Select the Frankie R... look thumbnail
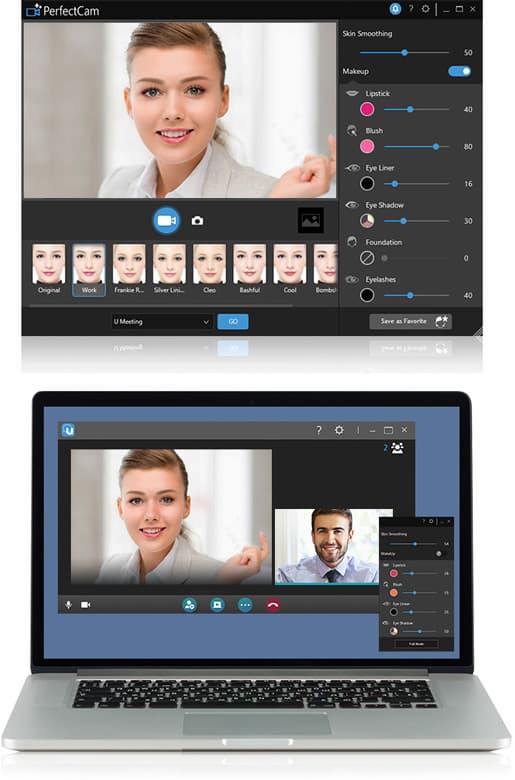515x780 pixels. 129,269
